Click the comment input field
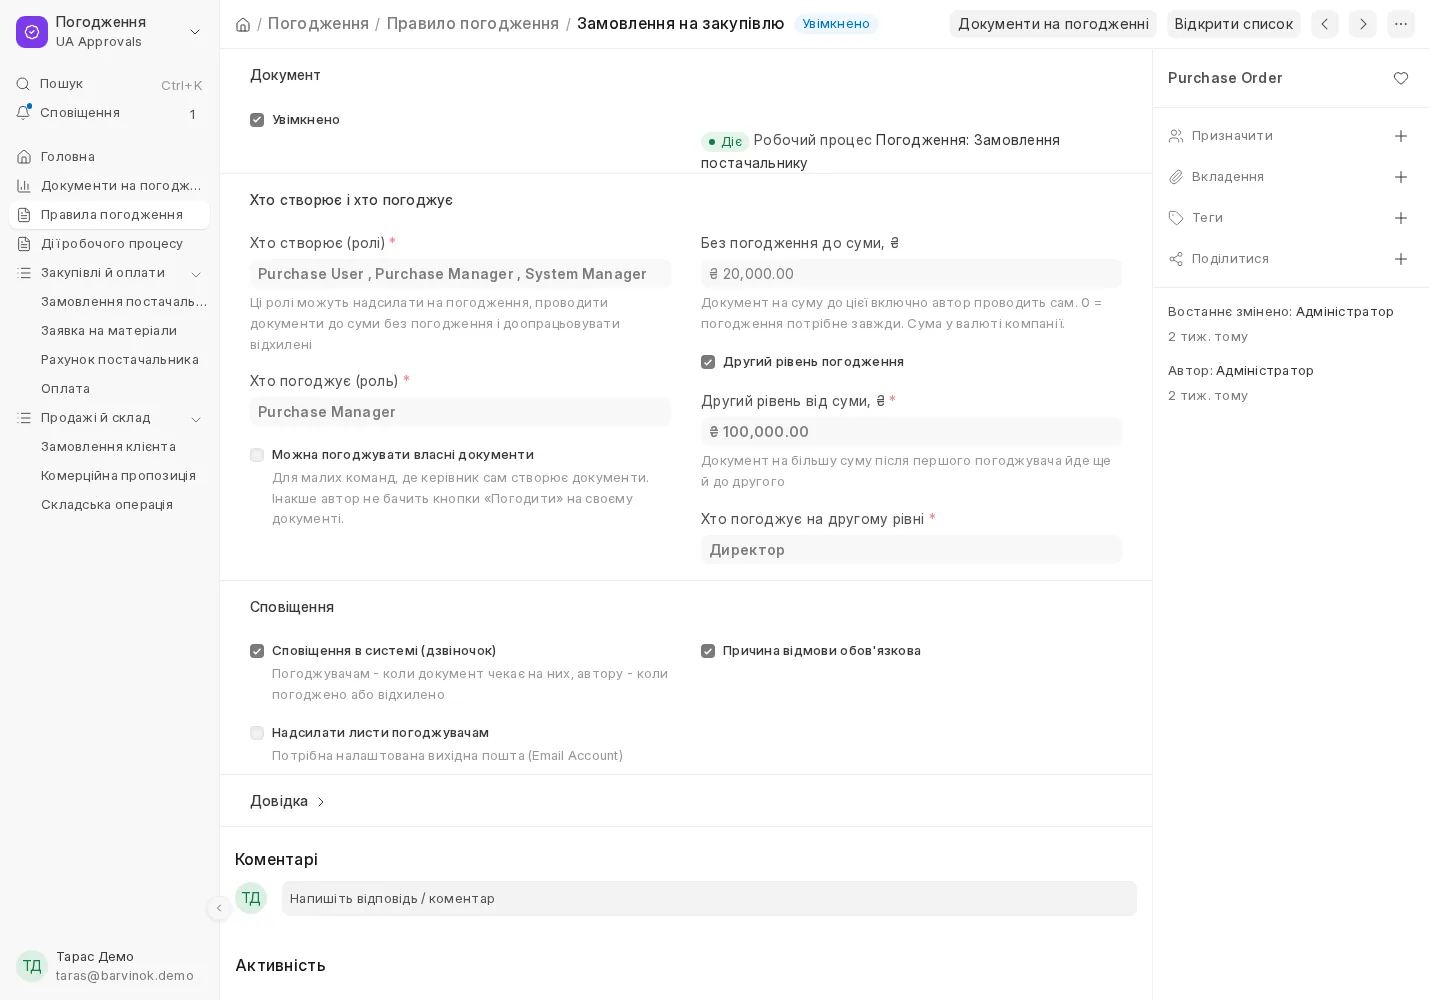 tap(709, 898)
